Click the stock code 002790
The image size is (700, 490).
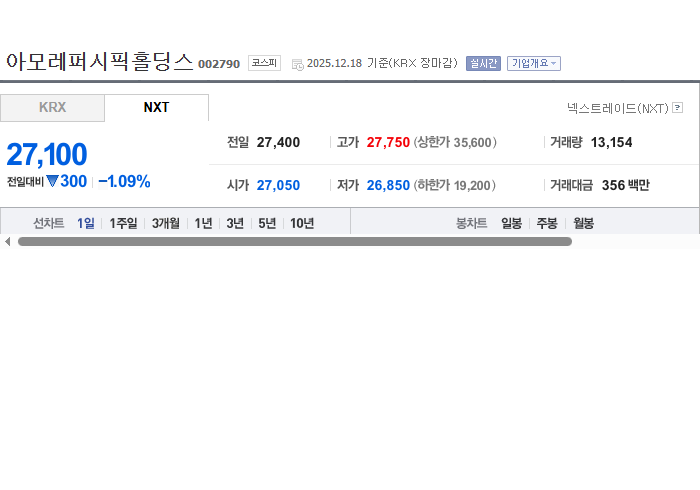click(219, 64)
